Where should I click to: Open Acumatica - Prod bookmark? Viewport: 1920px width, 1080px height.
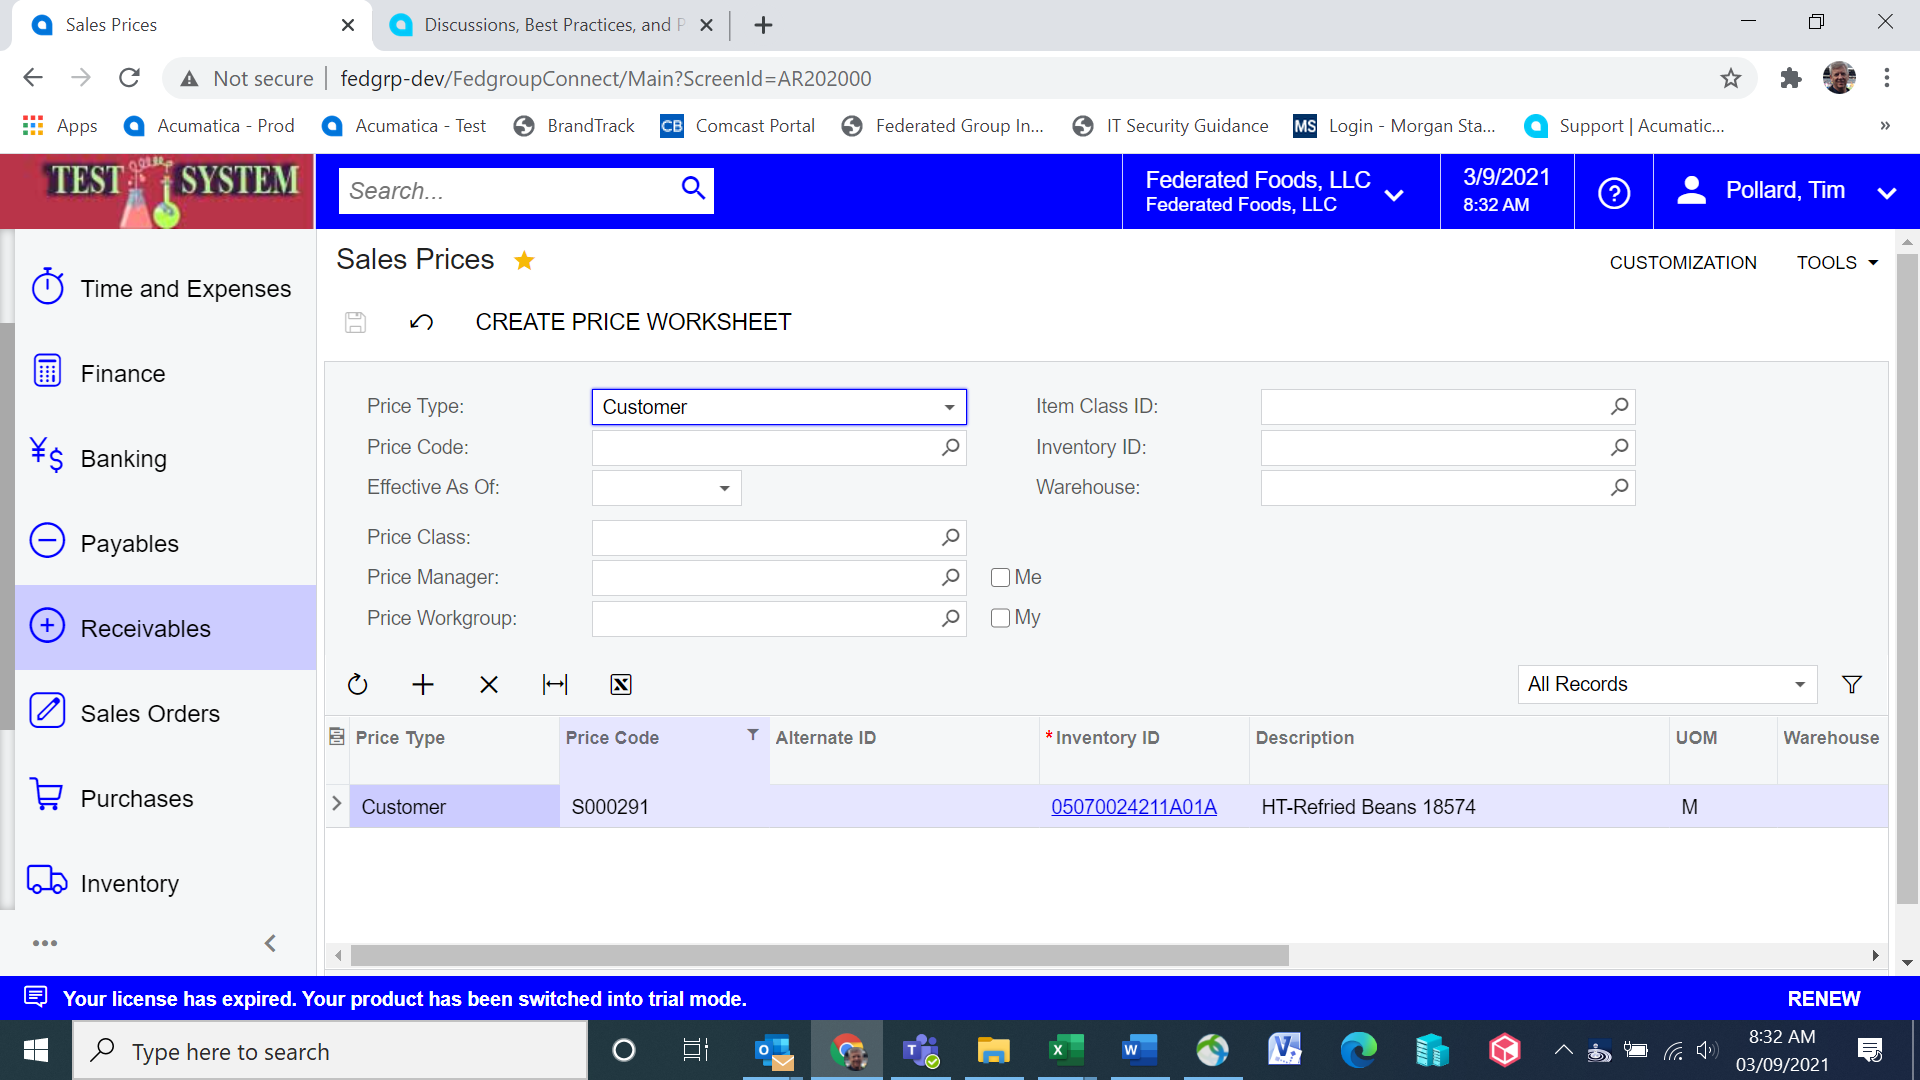tap(209, 125)
